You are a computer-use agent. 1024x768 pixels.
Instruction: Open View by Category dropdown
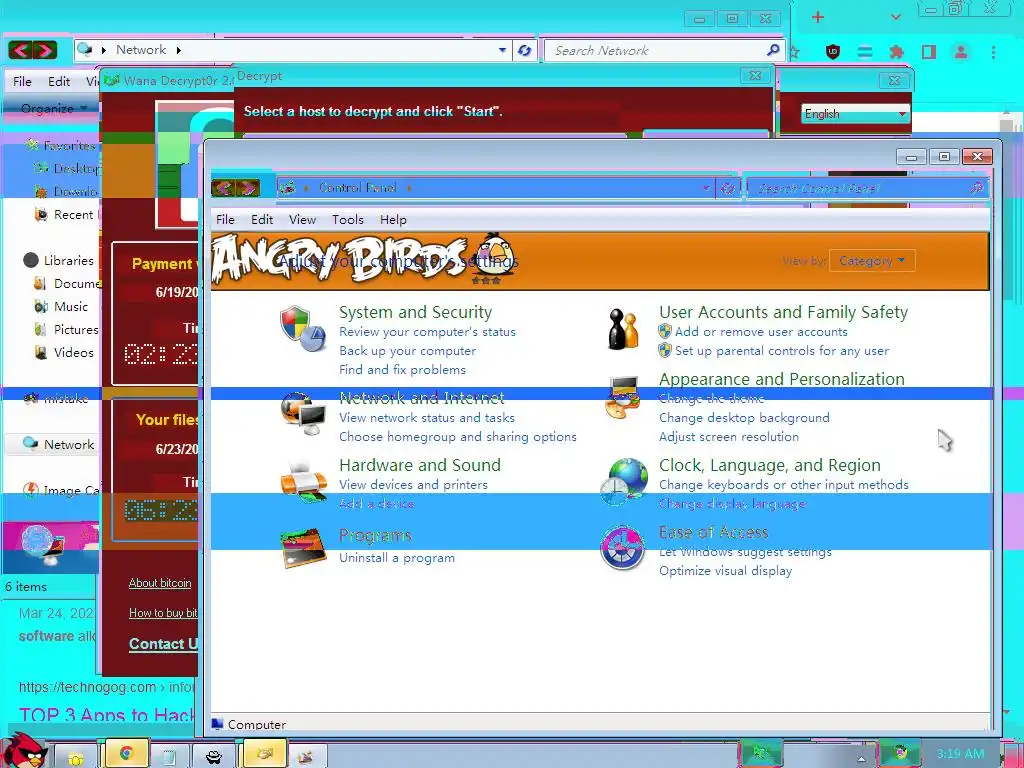click(872, 261)
